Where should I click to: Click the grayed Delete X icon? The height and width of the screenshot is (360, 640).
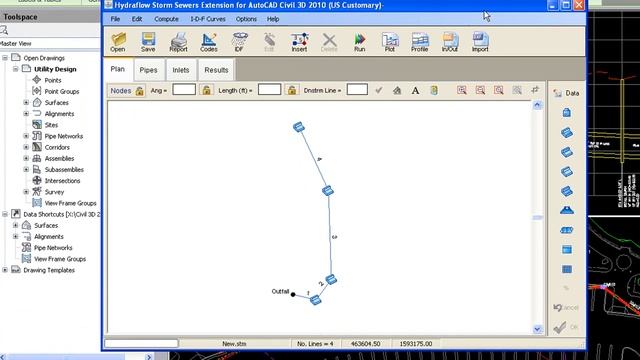click(329, 42)
